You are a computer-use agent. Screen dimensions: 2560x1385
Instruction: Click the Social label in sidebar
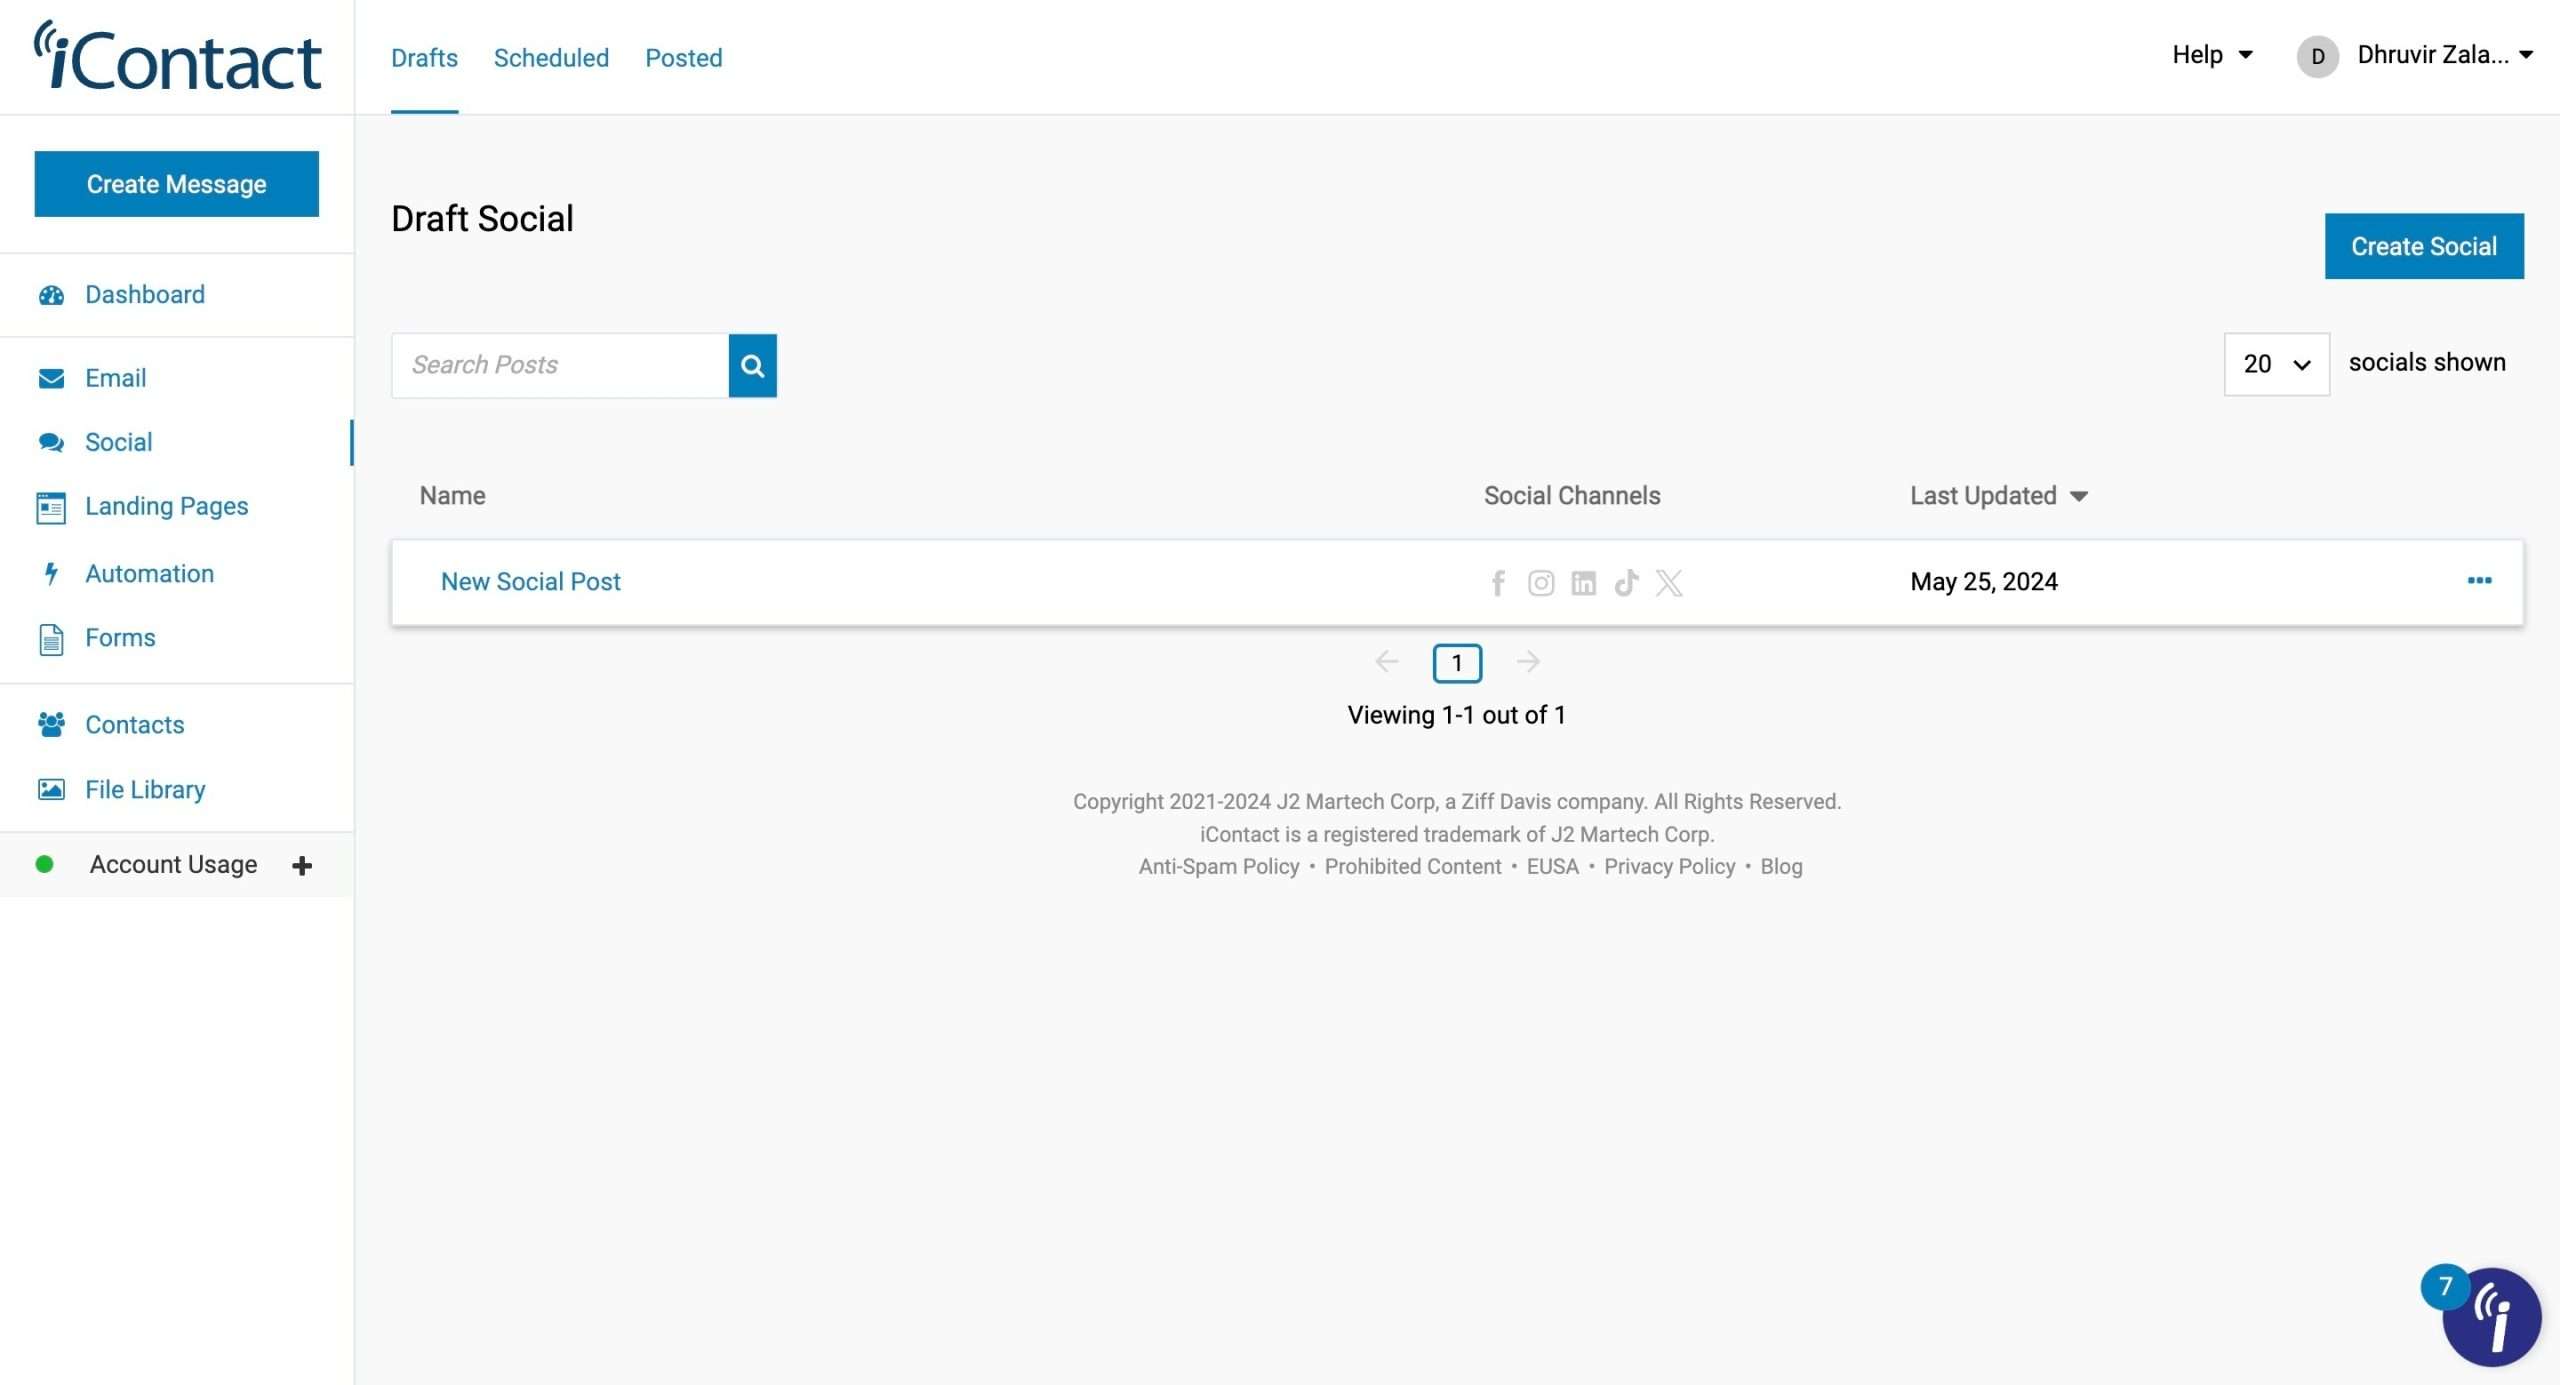coord(118,442)
